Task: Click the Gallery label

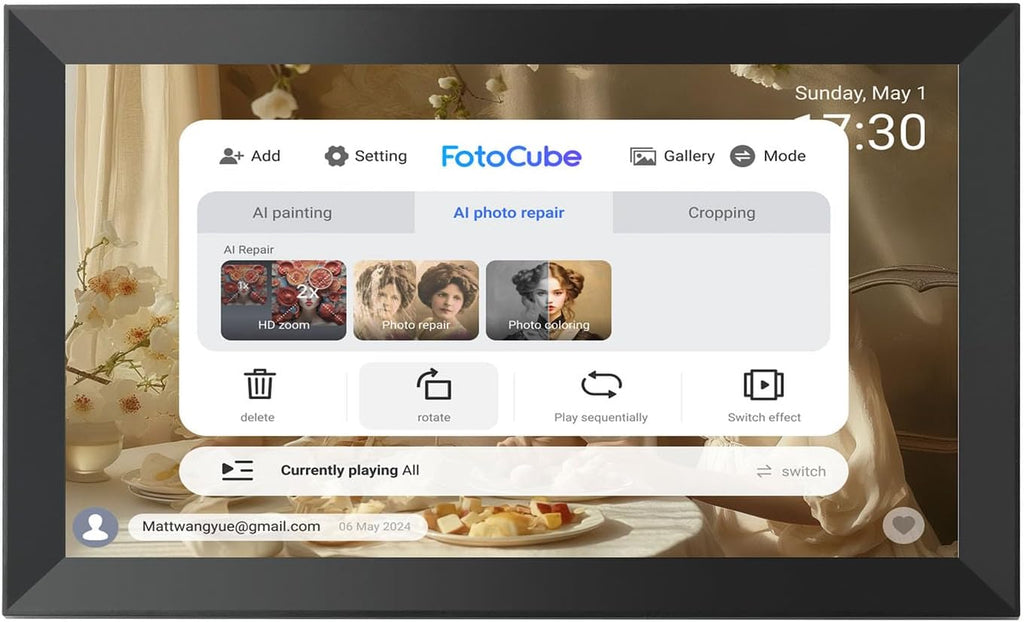Action: click(x=689, y=156)
